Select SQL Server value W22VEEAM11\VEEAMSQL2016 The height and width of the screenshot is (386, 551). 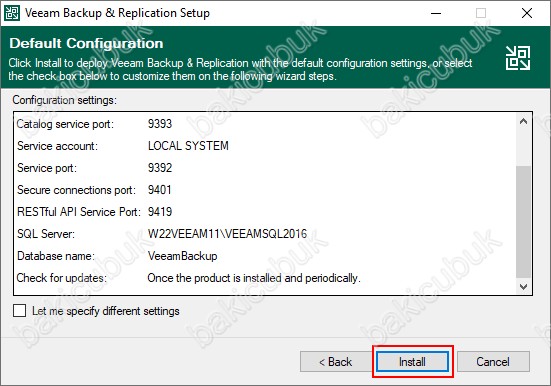pos(227,234)
